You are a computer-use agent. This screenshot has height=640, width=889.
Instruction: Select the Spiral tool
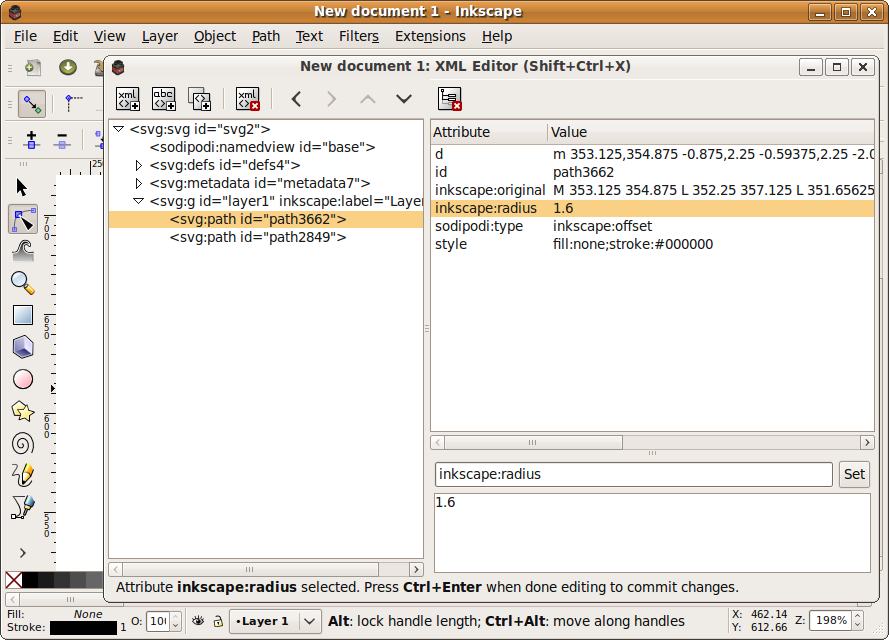coord(23,443)
